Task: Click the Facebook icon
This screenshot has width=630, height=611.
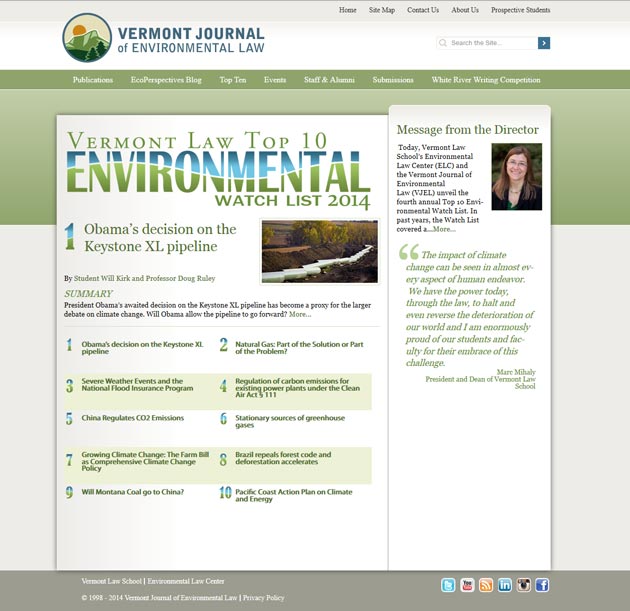Action: (x=542, y=585)
